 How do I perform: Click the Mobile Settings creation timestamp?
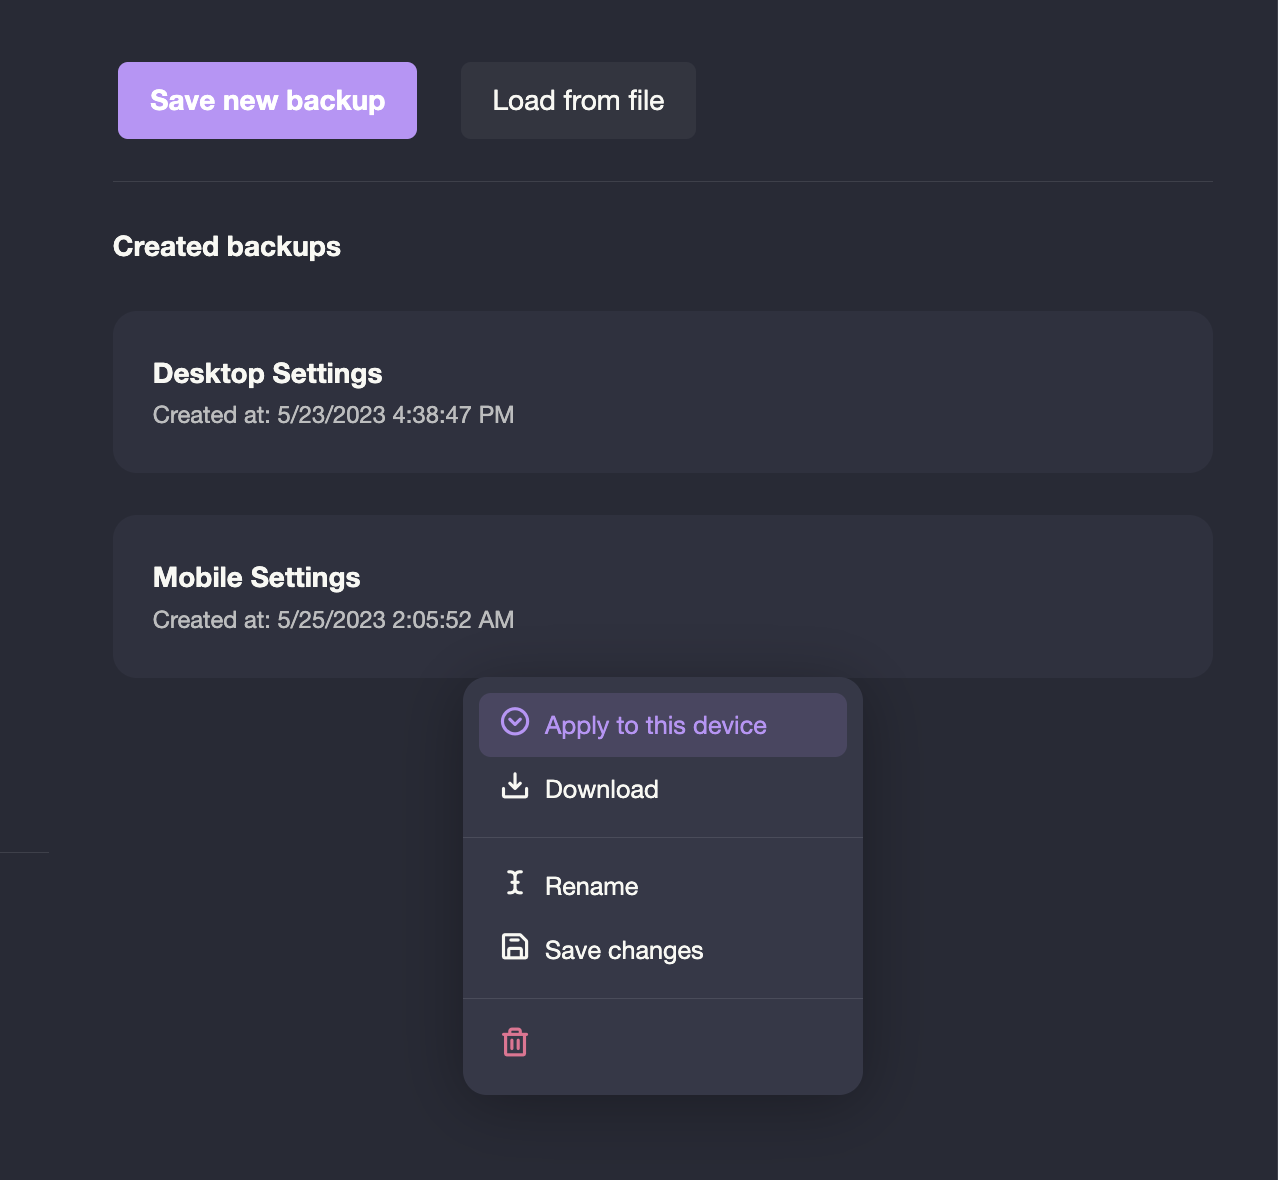(333, 620)
